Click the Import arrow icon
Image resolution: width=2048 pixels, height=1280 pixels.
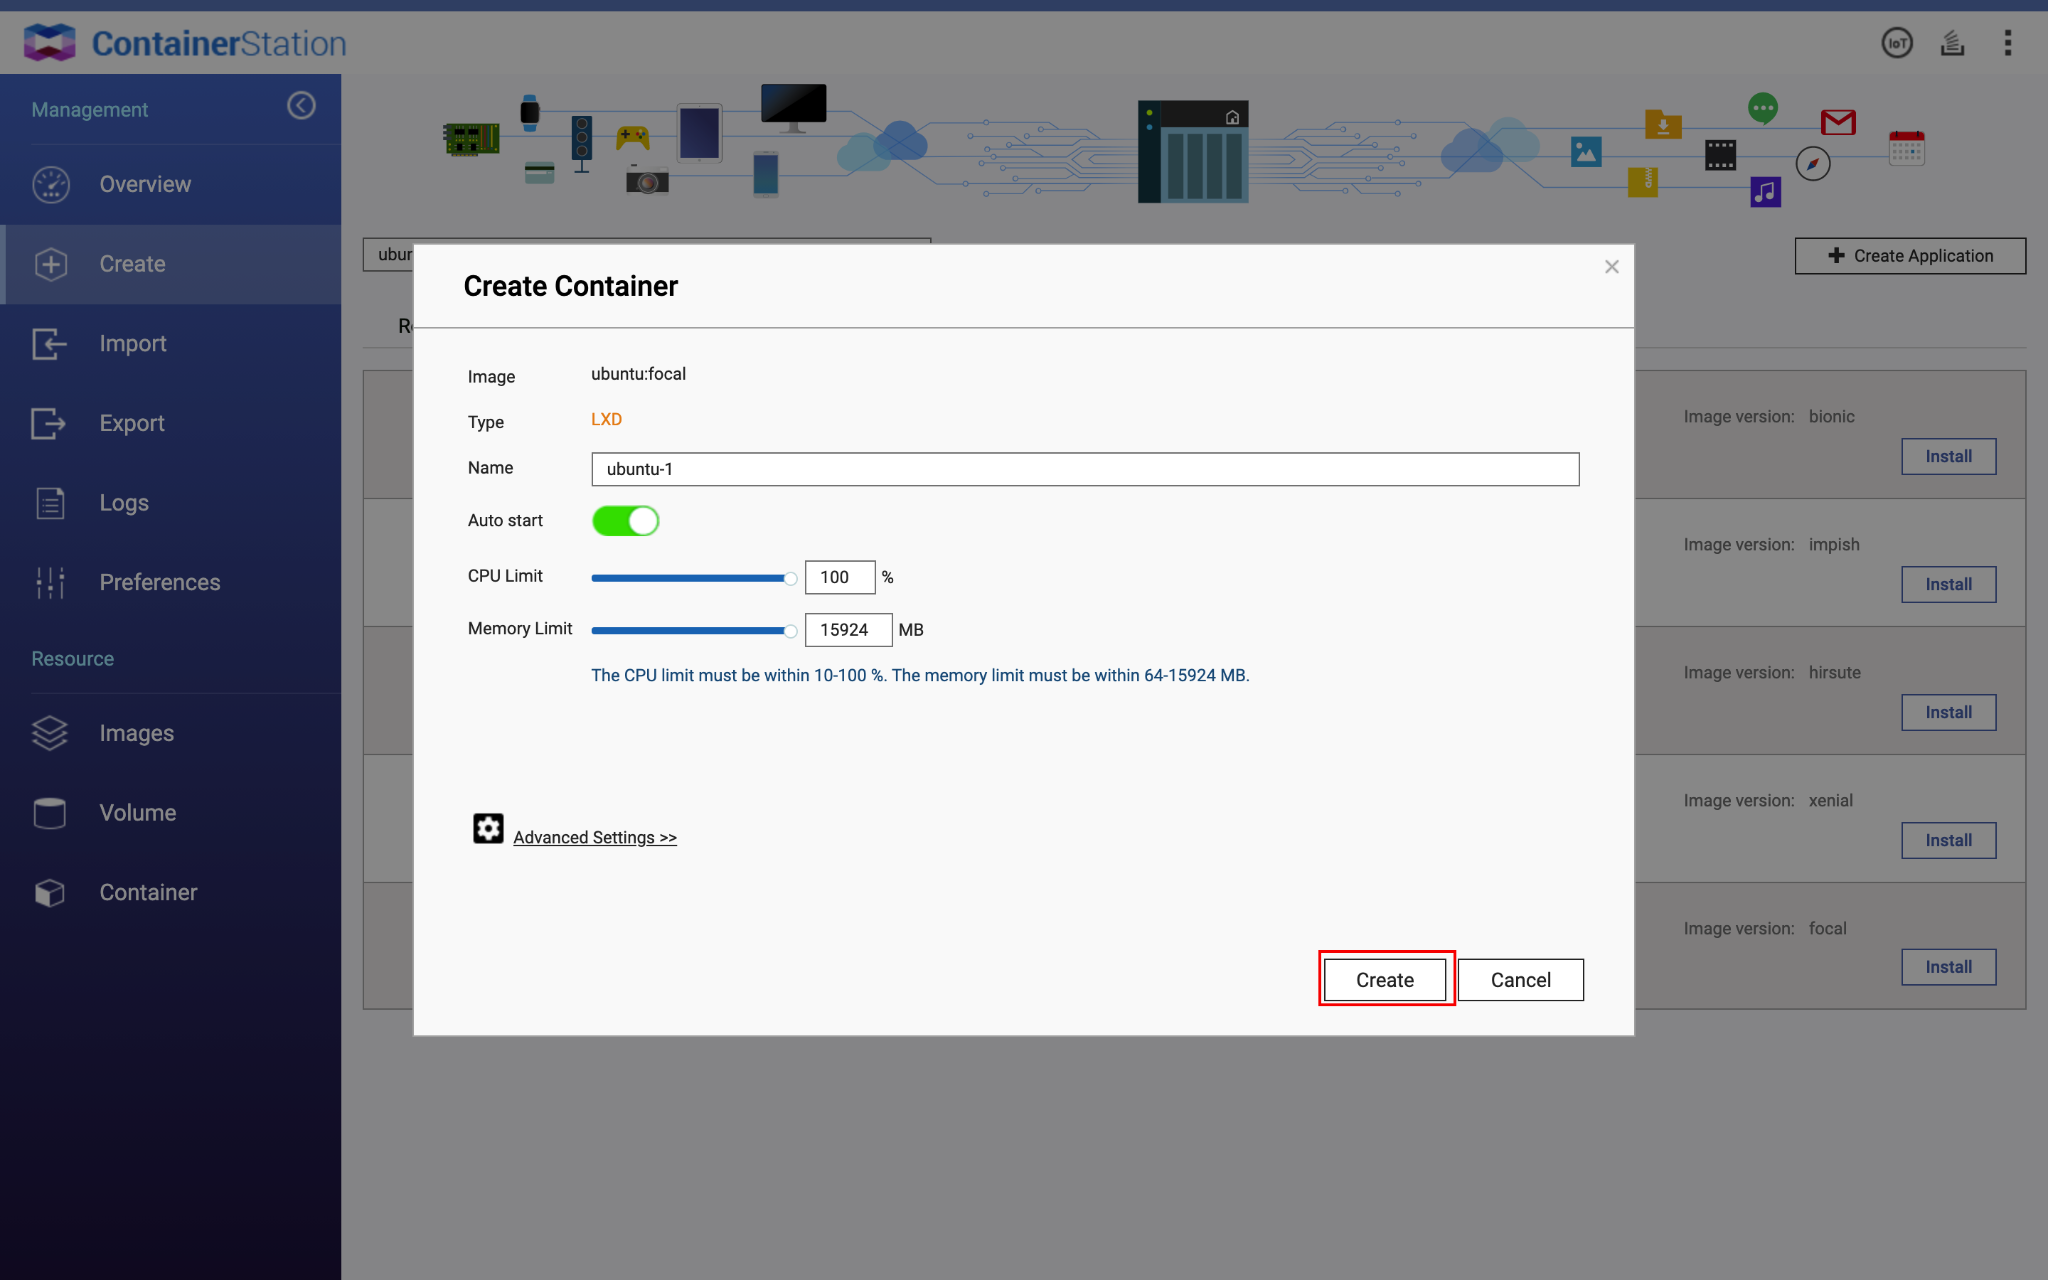coord(49,344)
